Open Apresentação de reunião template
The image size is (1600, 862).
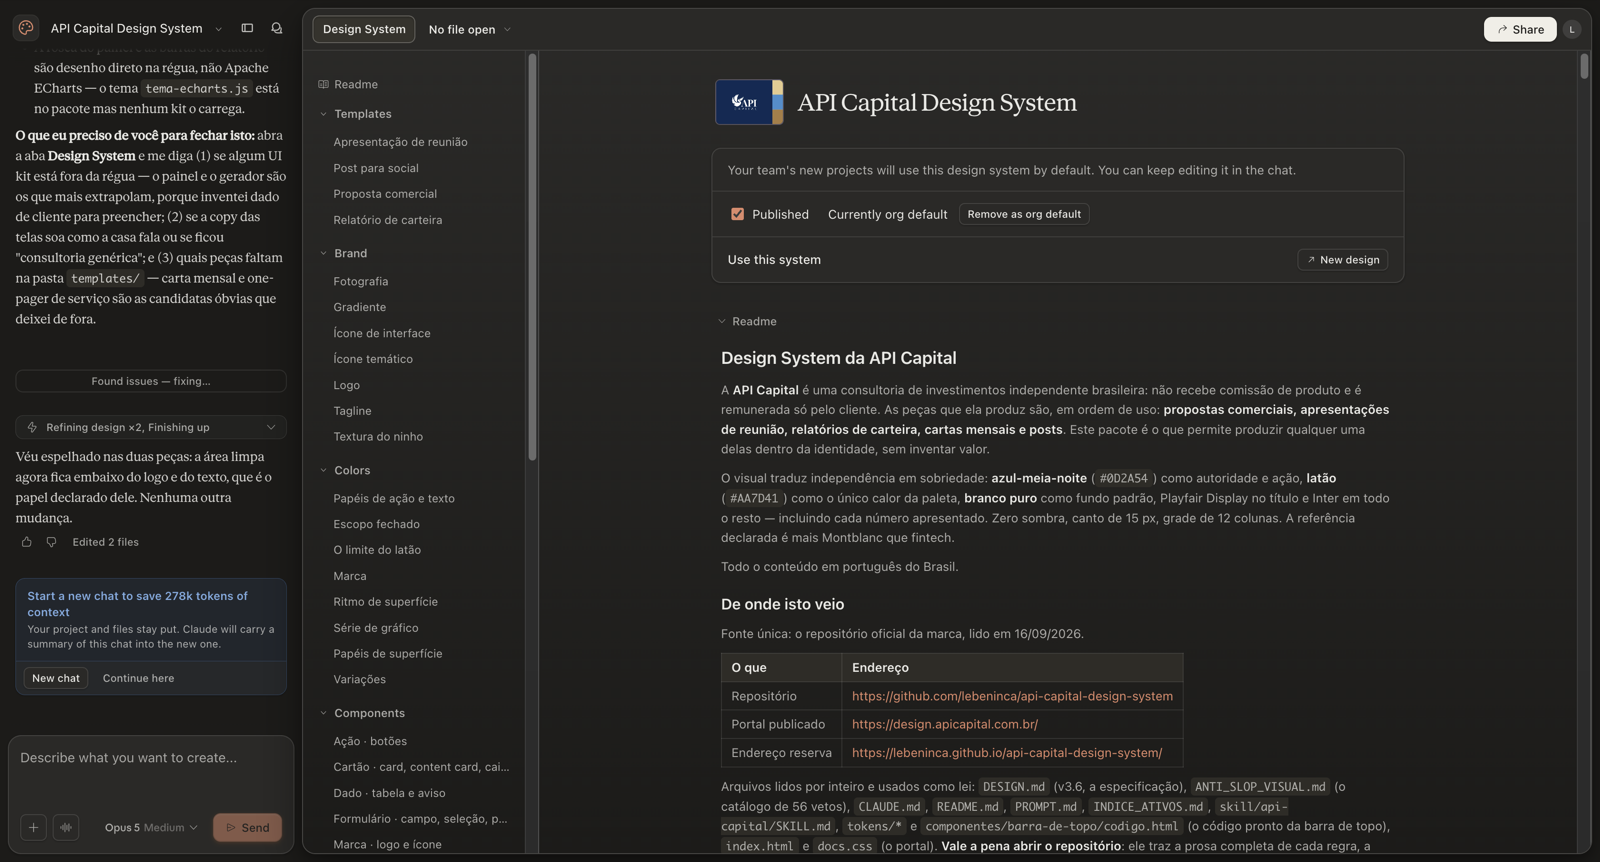tap(400, 142)
